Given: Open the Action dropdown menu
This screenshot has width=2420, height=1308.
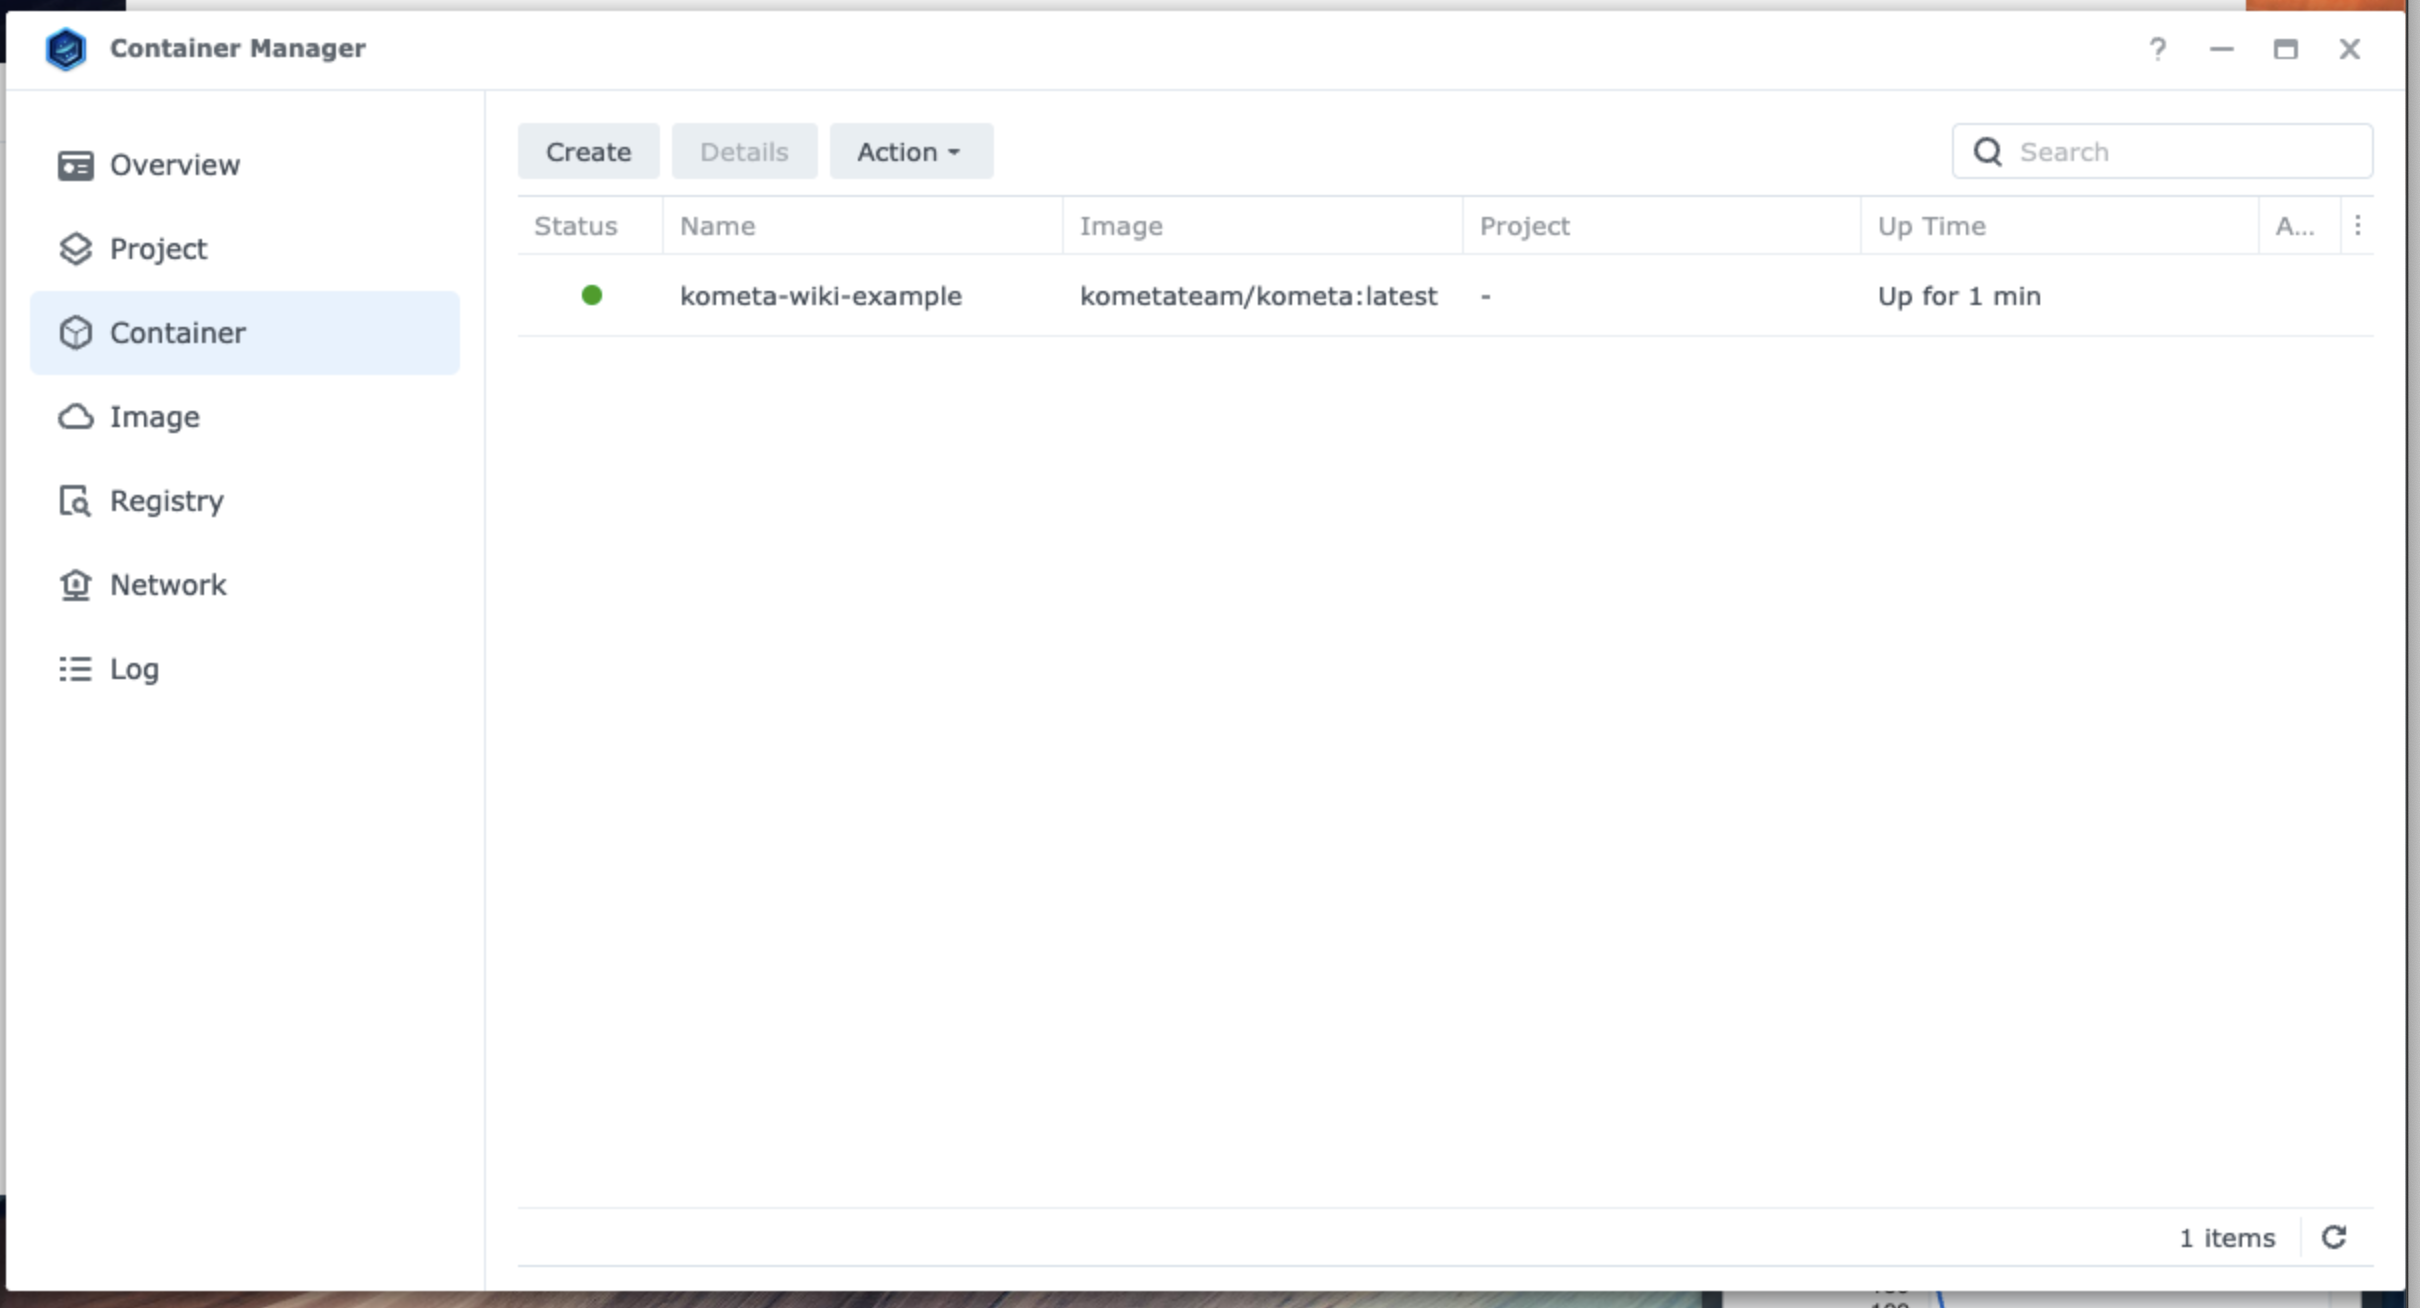Looking at the screenshot, I should click(x=911, y=152).
